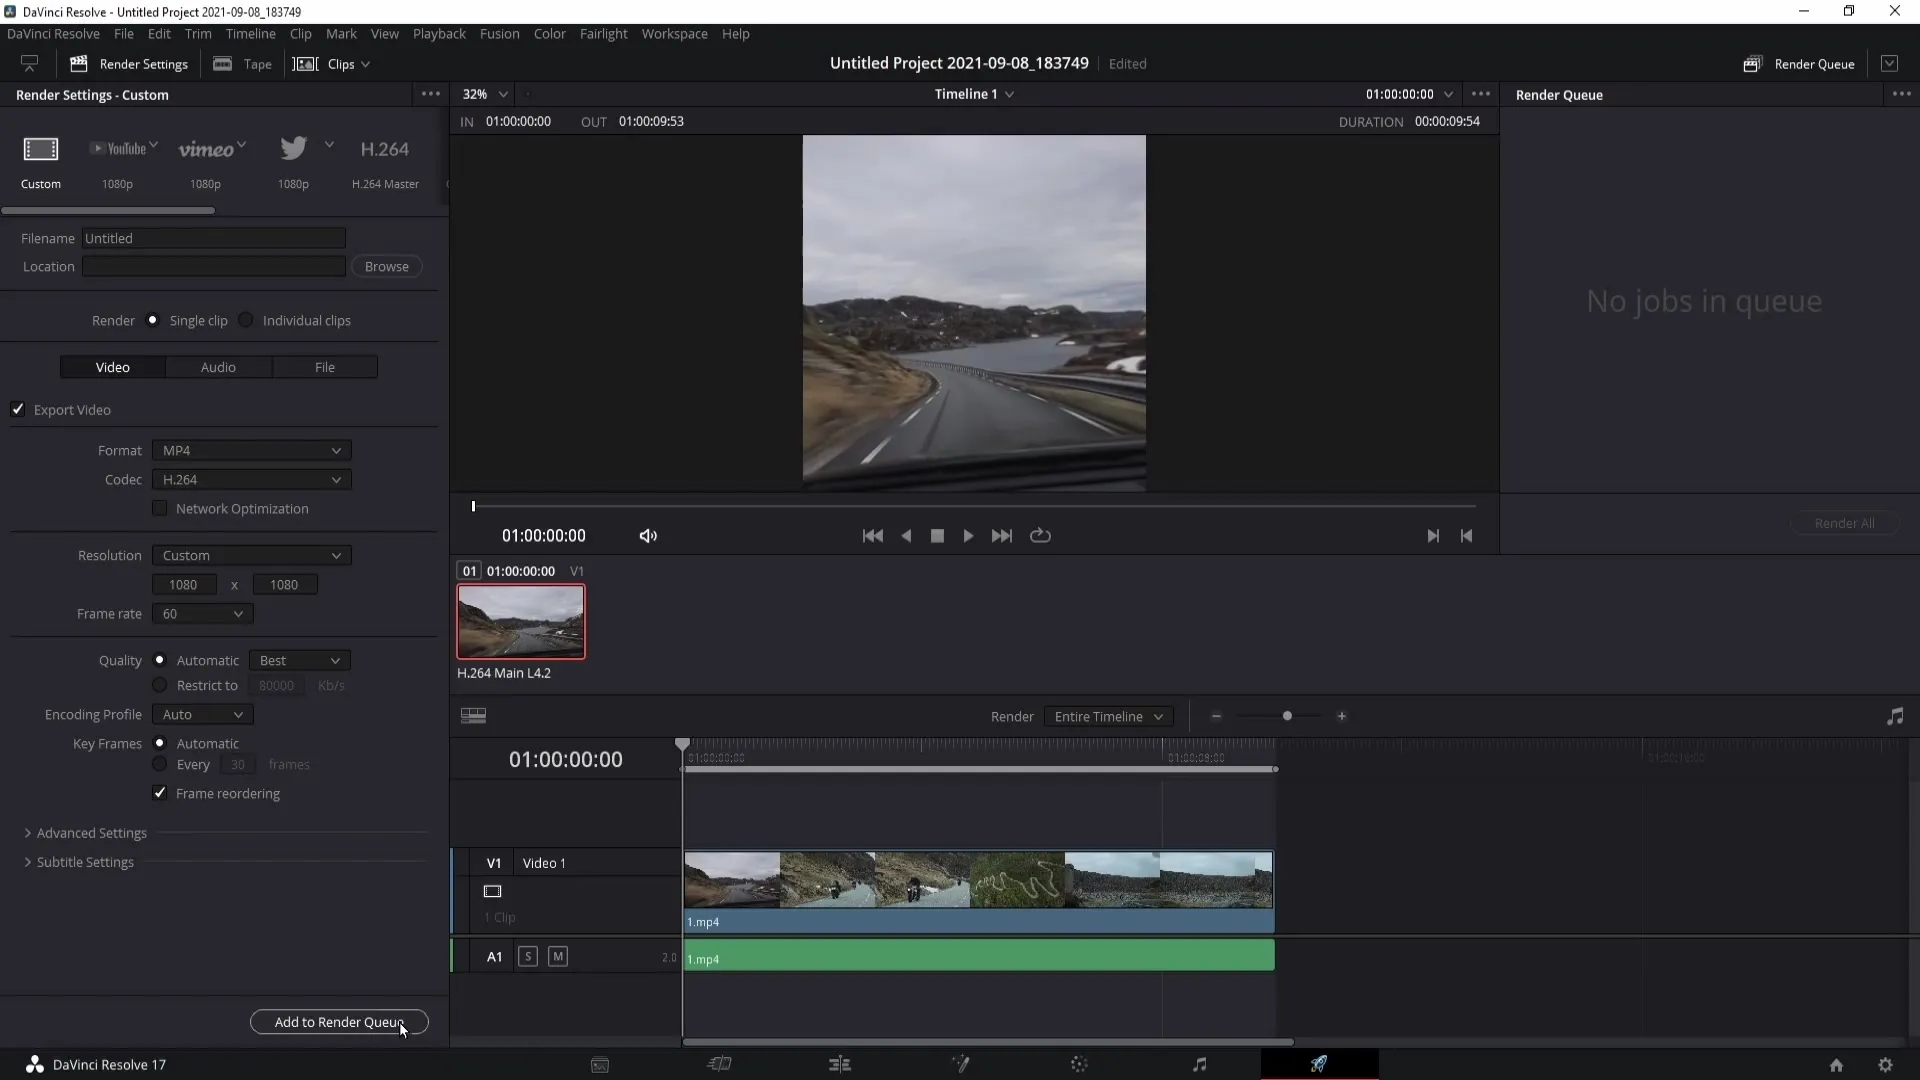Switch to the Audio settings tab
This screenshot has height=1080, width=1920.
tap(218, 368)
